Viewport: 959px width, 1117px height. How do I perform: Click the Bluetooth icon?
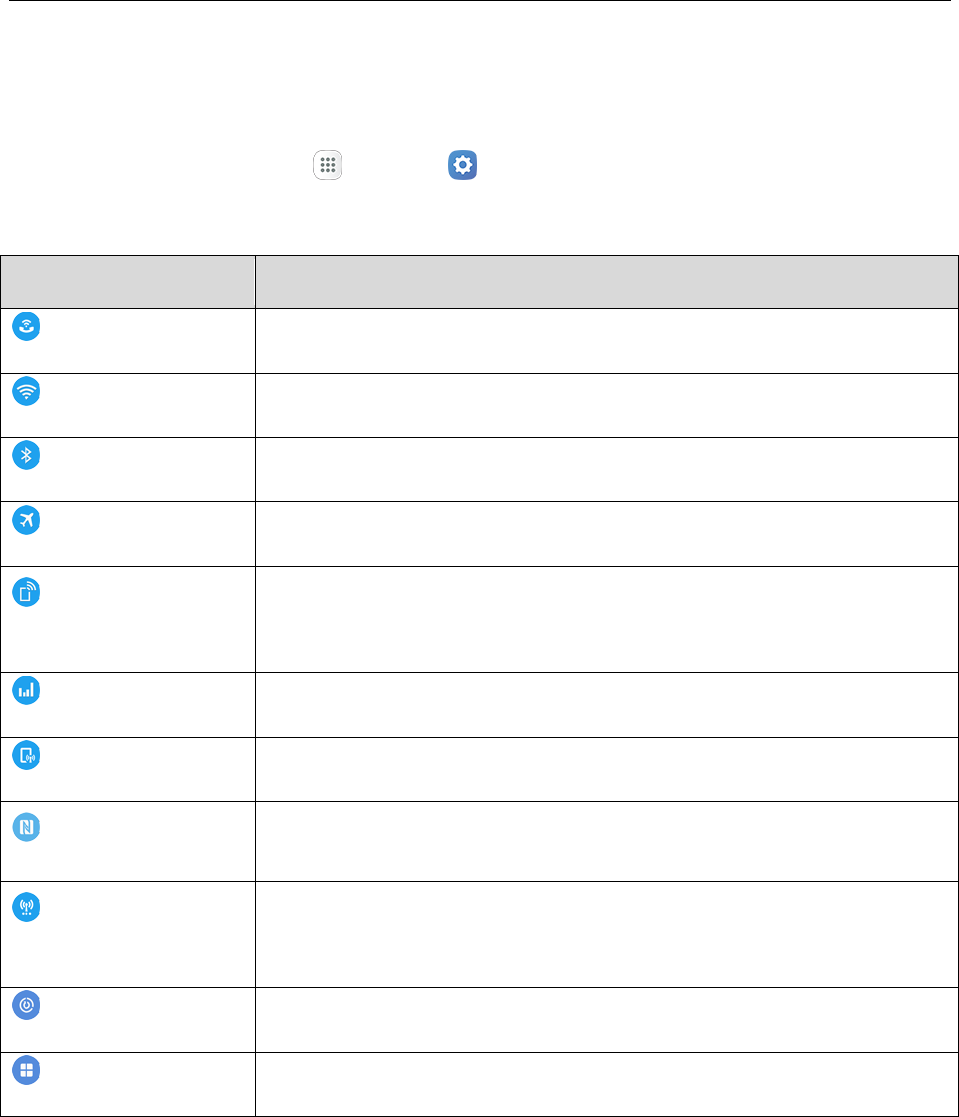tap(27, 456)
